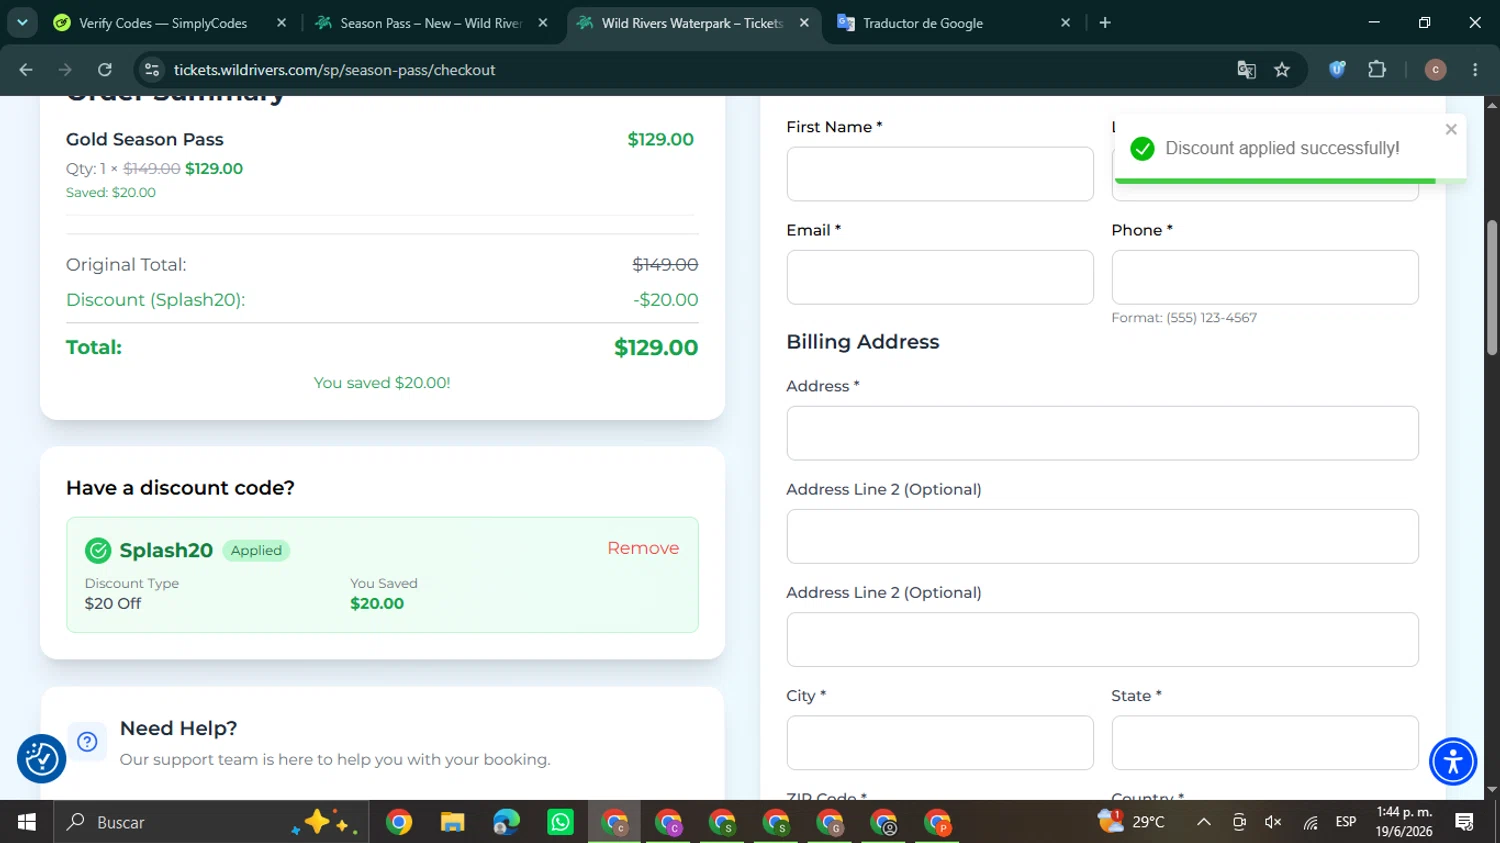Open WhatsApp from the taskbar

[x=561, y=823]
